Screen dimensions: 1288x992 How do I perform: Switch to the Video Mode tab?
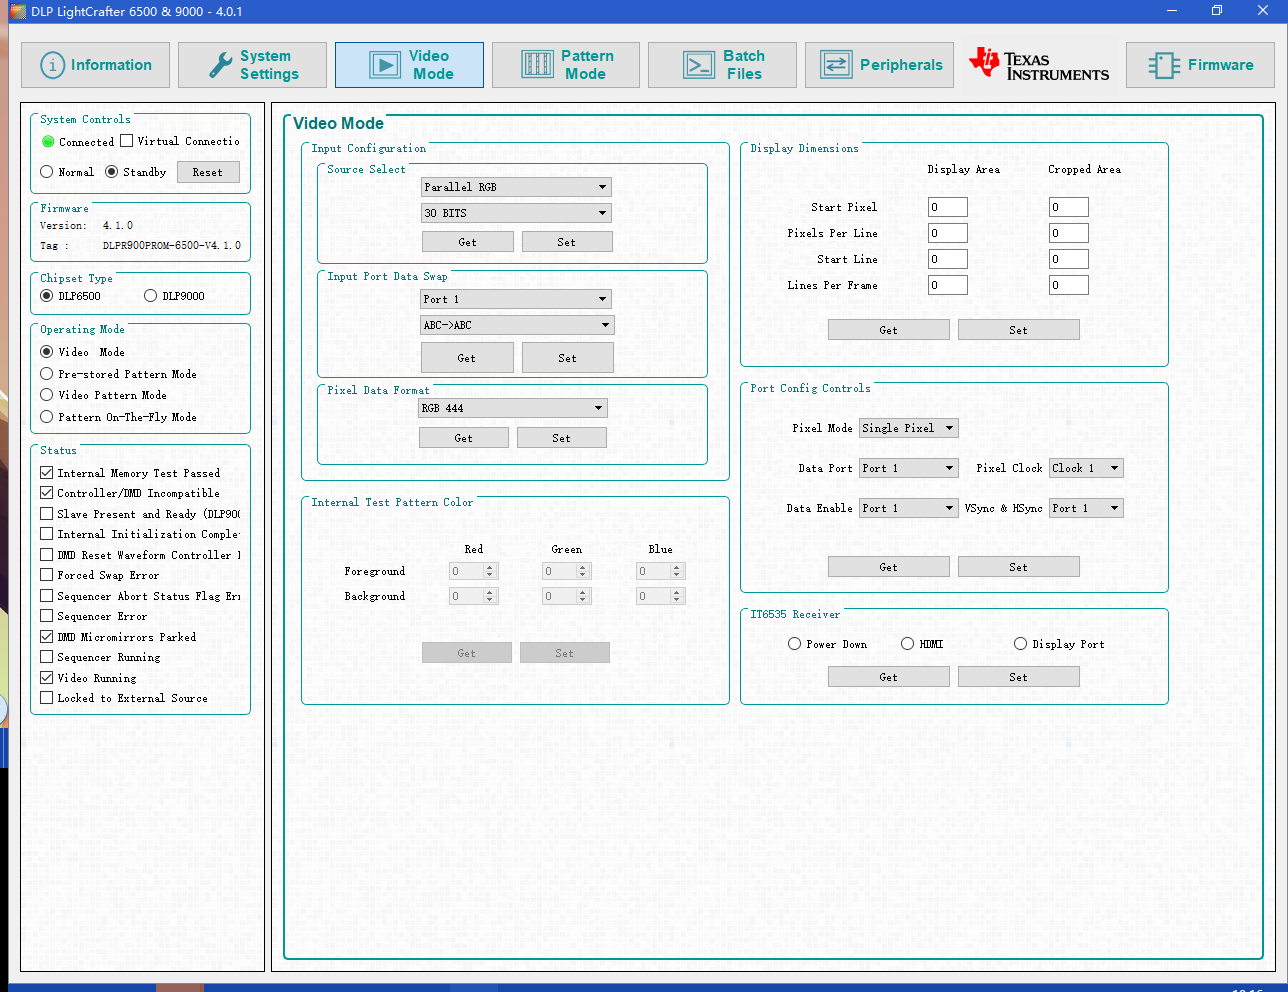pos(409,65)
